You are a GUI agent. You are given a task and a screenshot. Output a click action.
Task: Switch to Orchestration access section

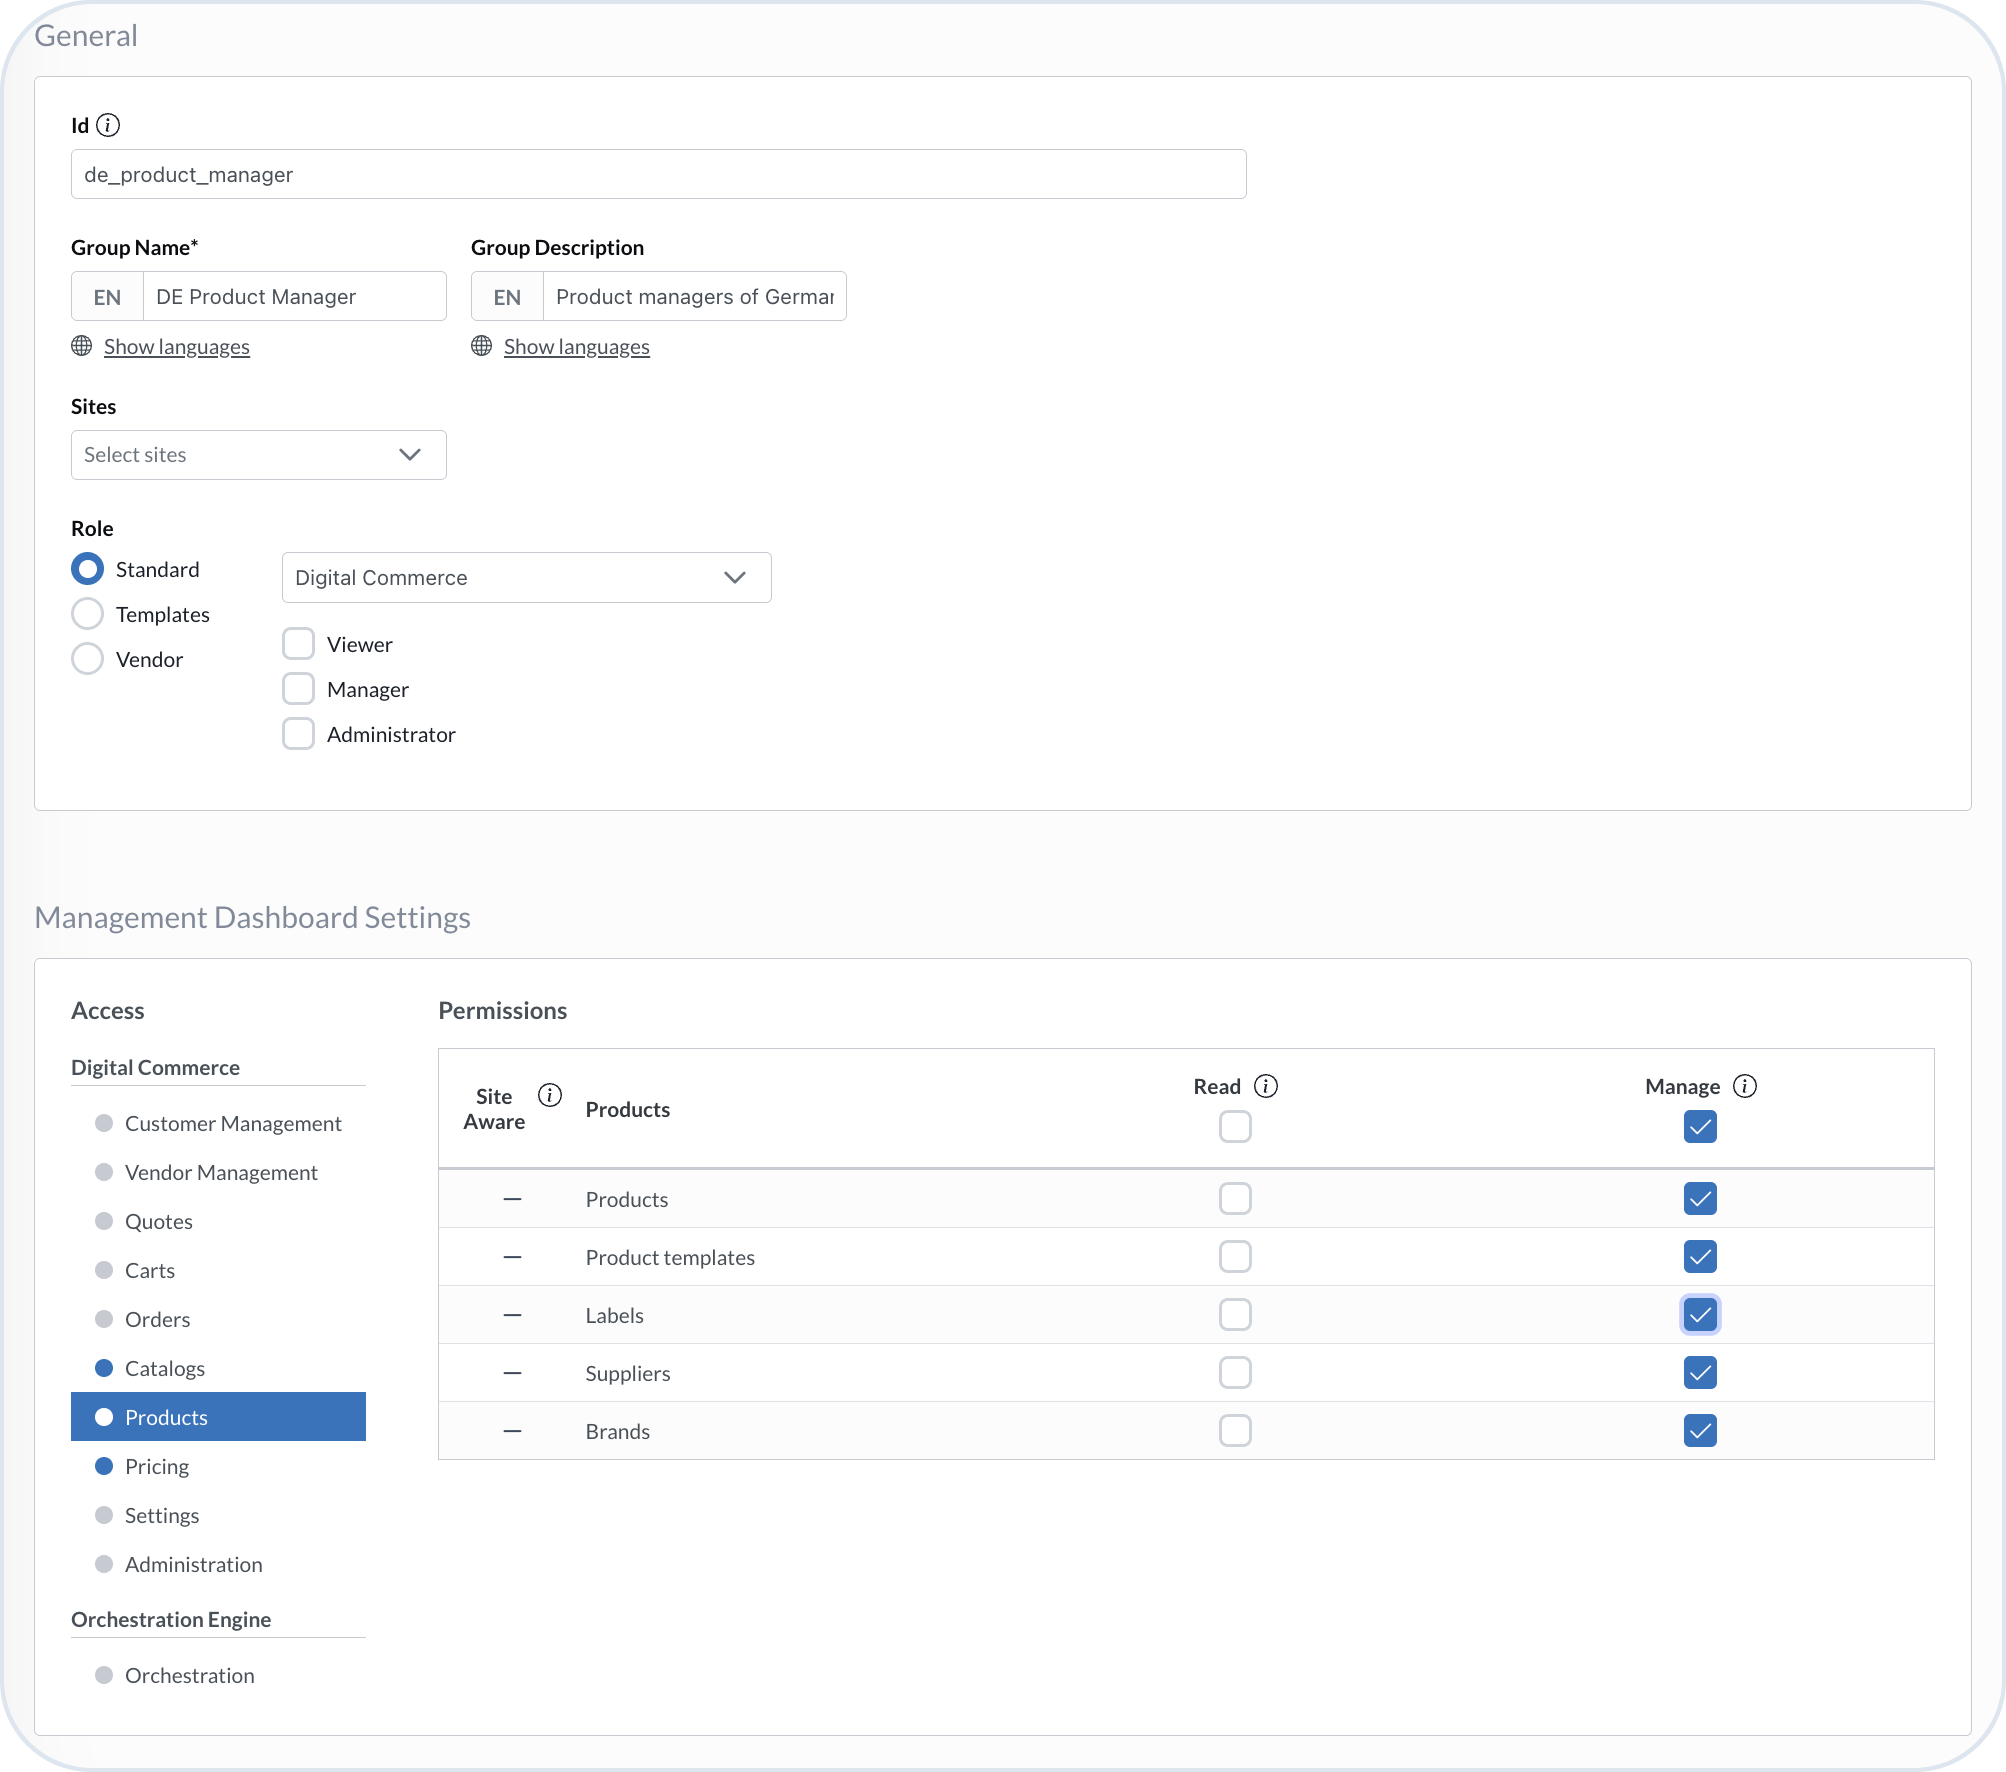click(x=189, y=1675)
